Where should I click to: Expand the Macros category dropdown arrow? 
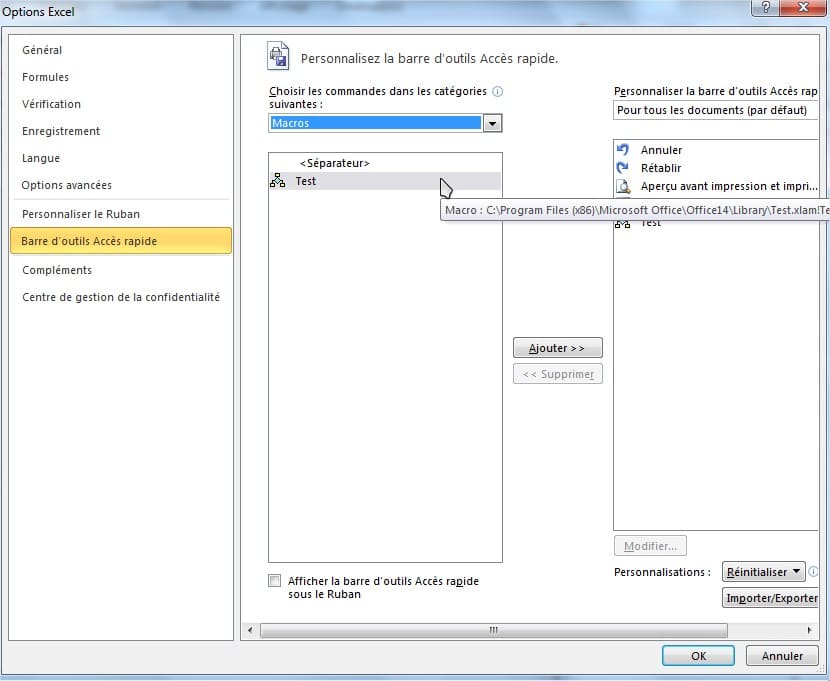point(491,123)
